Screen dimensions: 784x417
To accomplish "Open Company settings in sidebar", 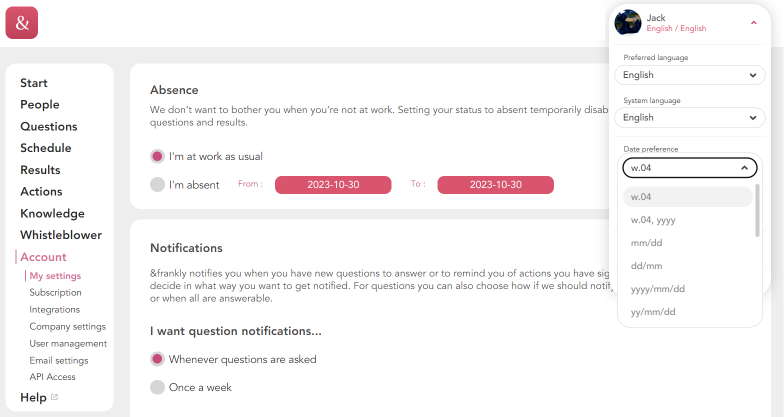I will click(67, 326).
